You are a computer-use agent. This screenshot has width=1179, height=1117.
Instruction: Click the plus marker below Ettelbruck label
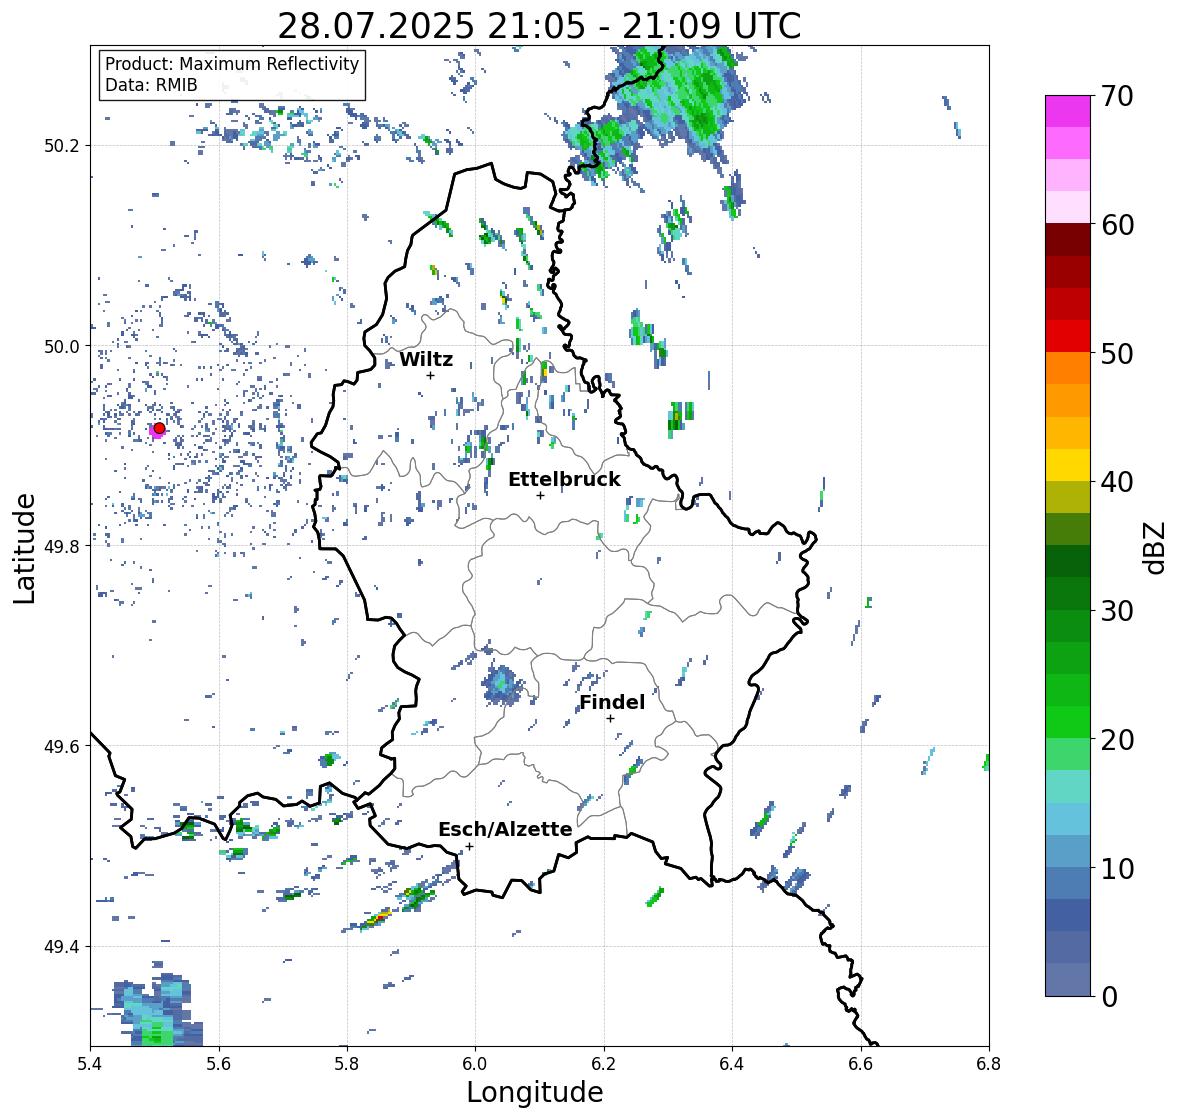[x=540, y=495]
